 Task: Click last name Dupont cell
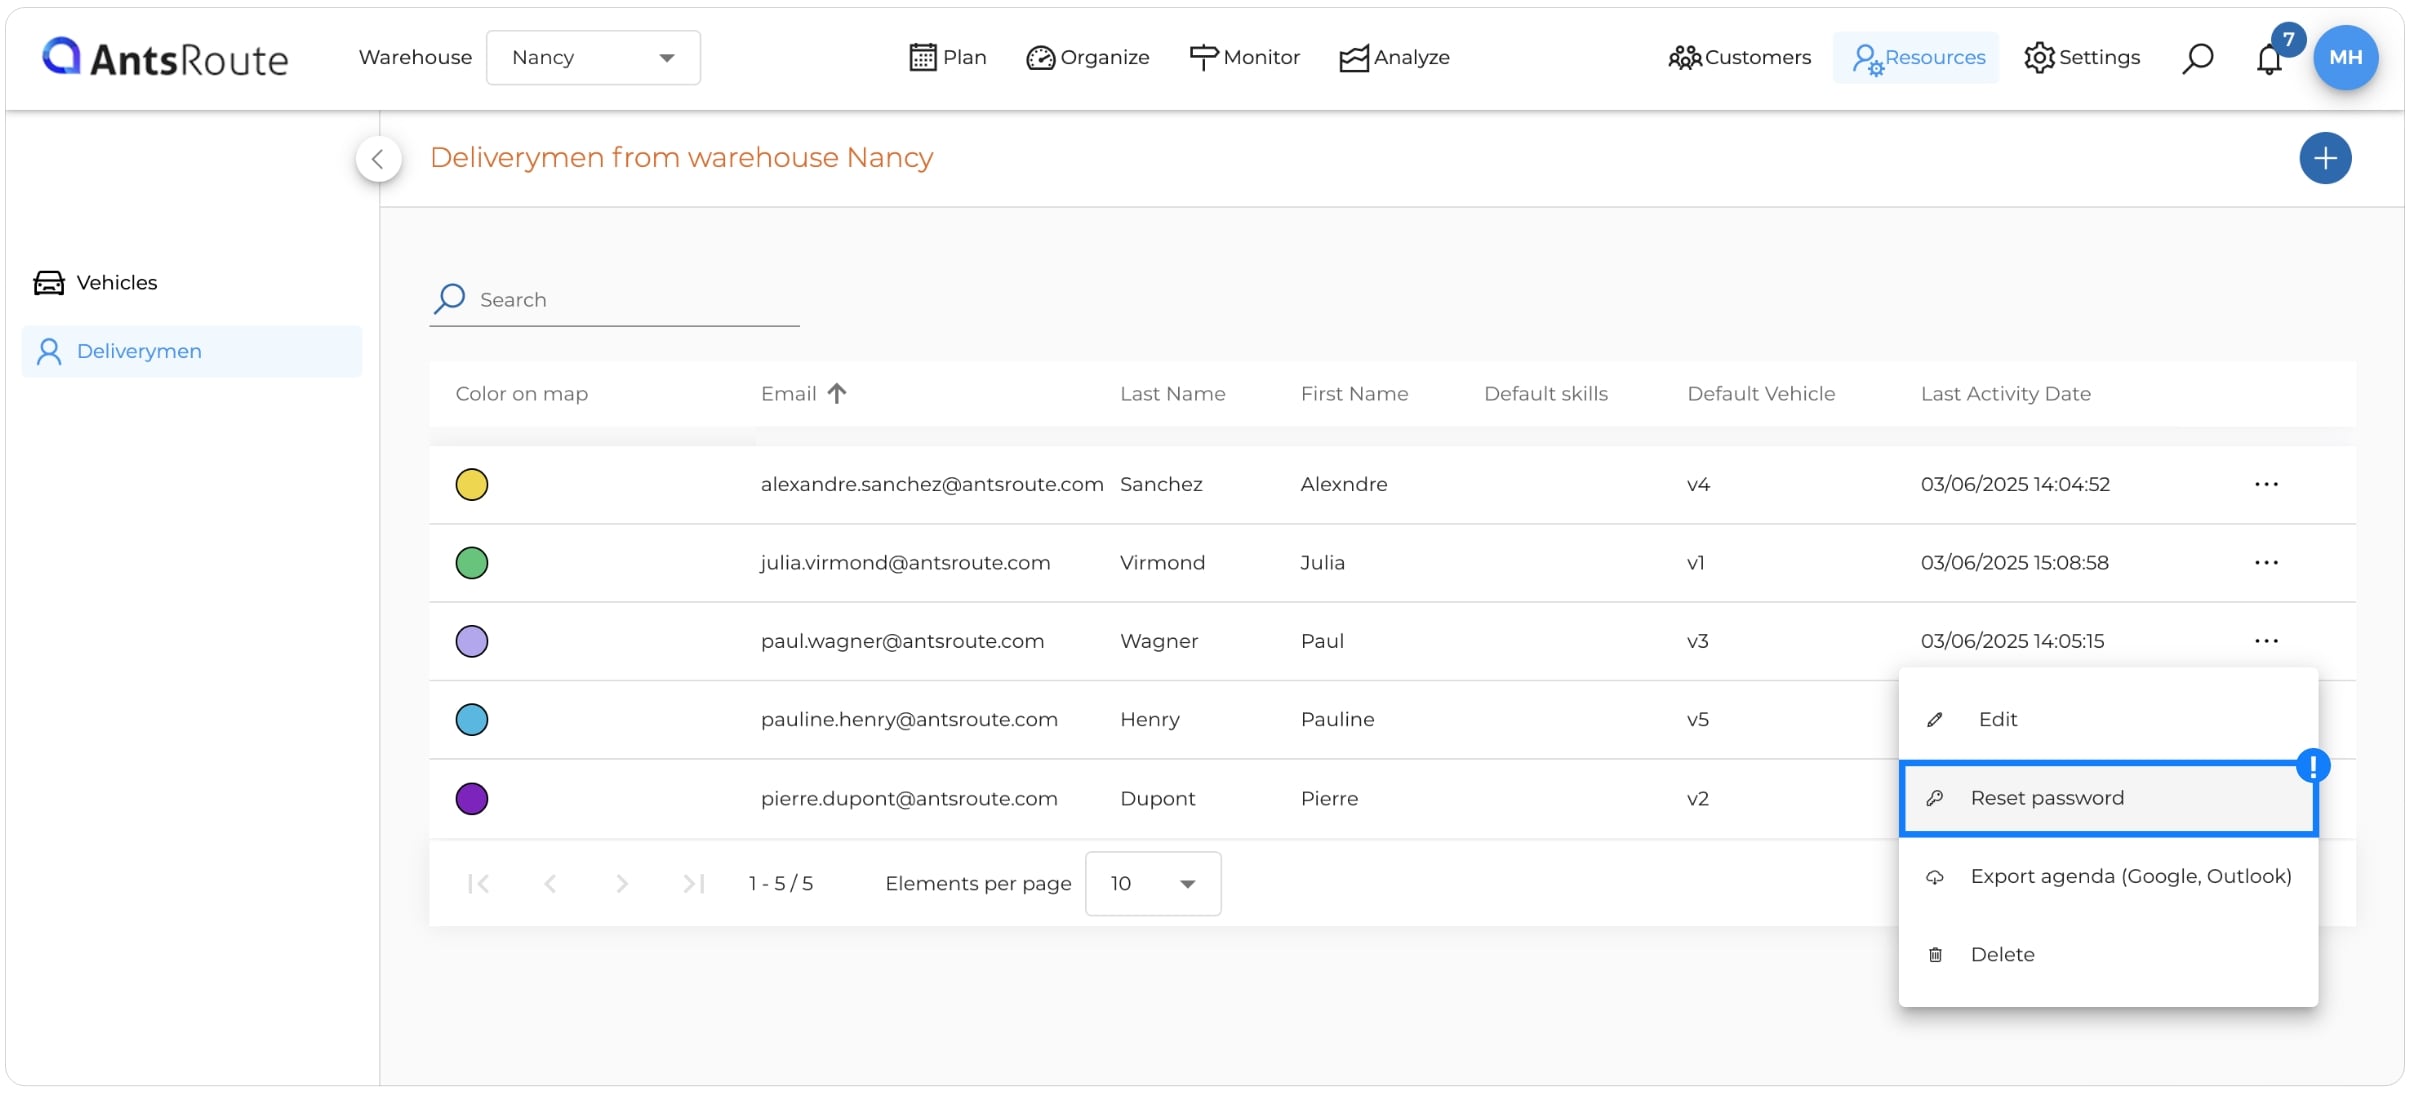pyautogui.click(x=1157, y=798)
